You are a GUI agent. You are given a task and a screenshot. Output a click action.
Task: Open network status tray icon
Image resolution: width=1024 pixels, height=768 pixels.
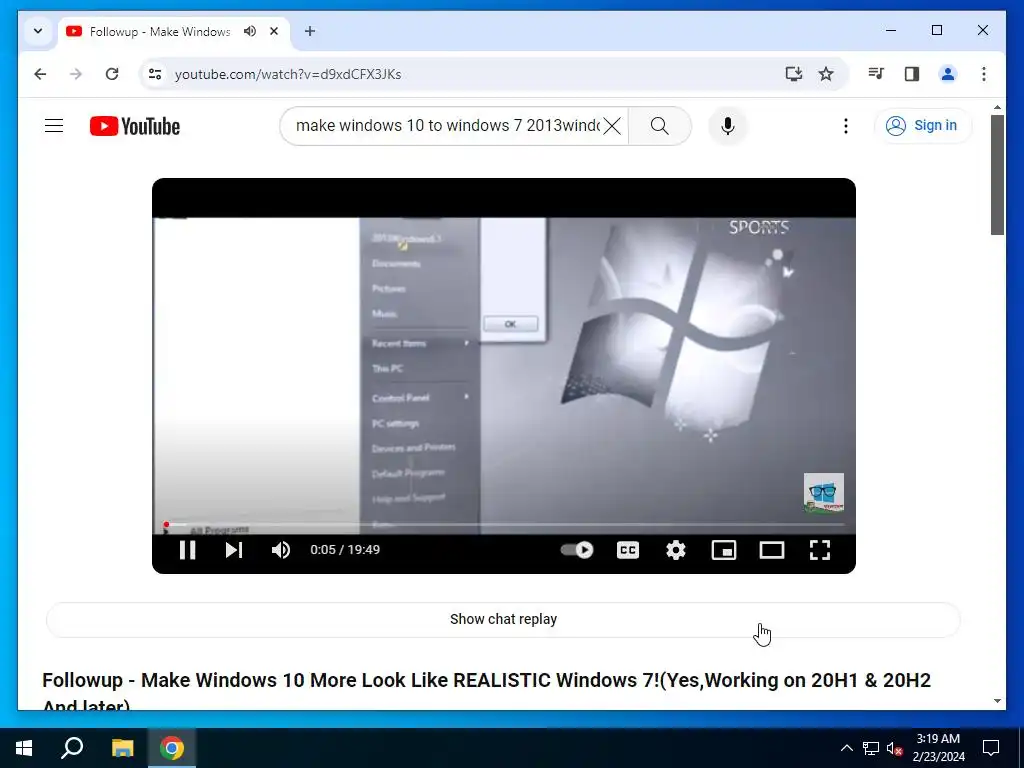(x=871, y=748)
